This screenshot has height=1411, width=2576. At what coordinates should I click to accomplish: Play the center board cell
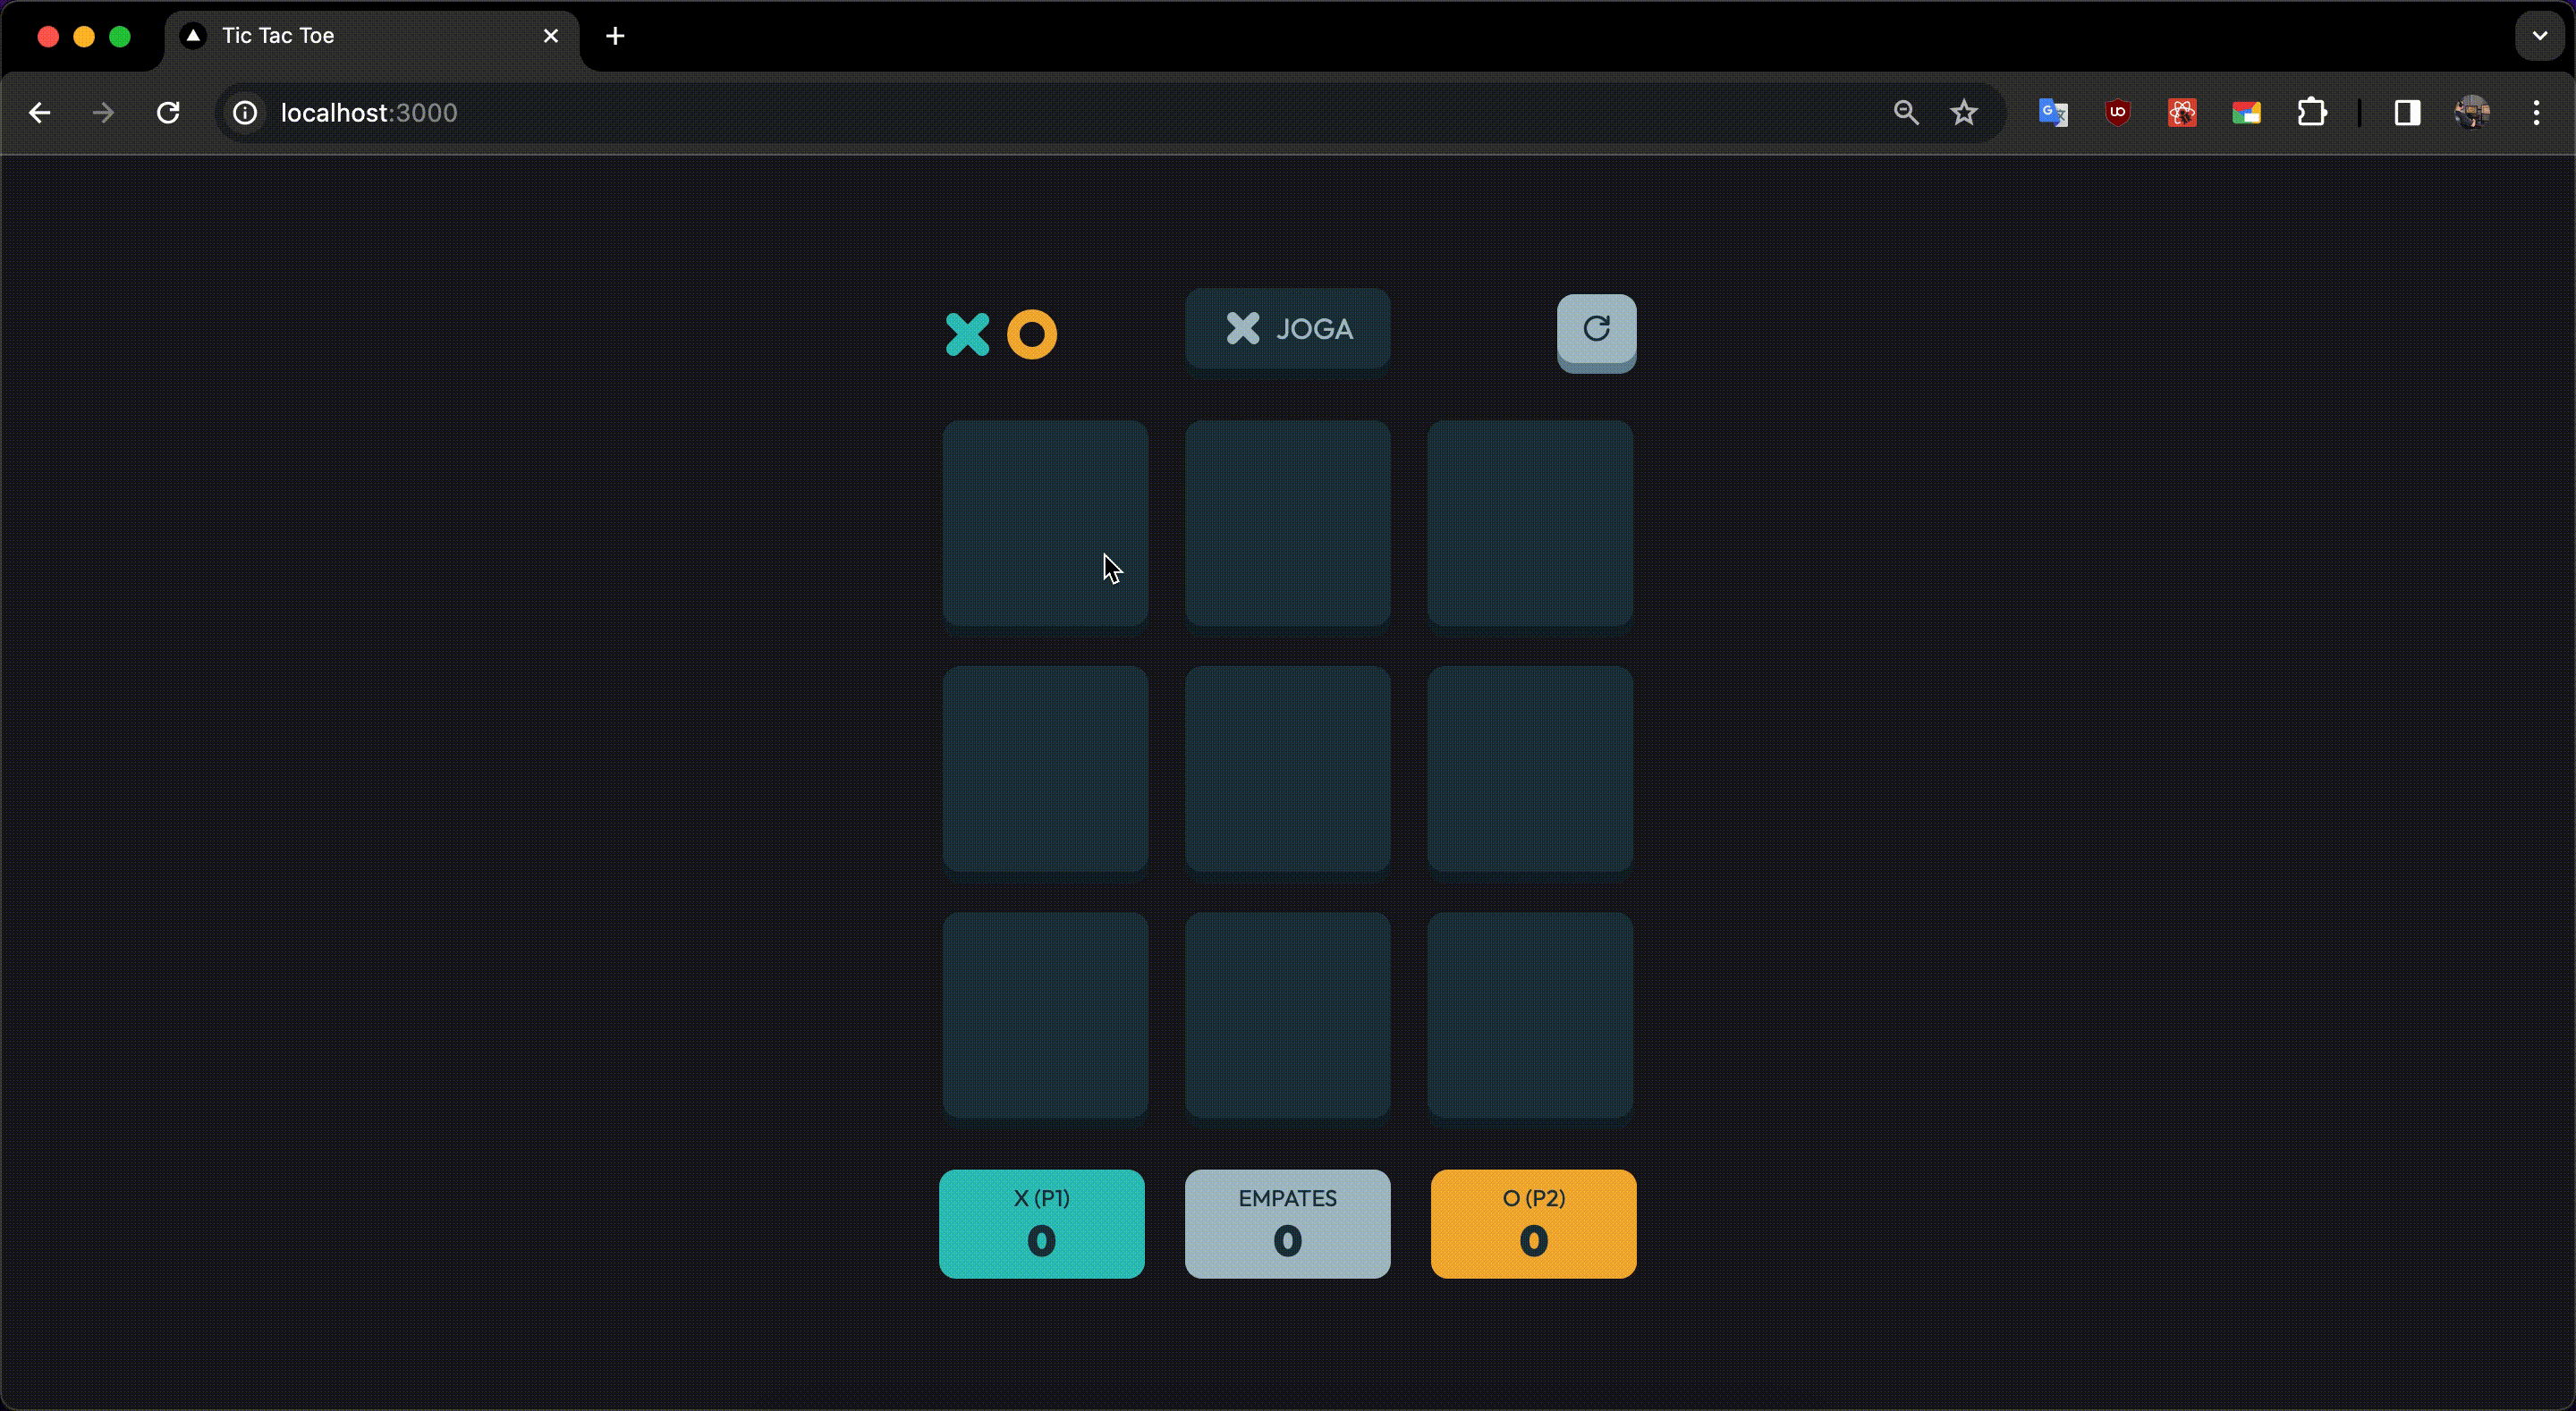1287,769
